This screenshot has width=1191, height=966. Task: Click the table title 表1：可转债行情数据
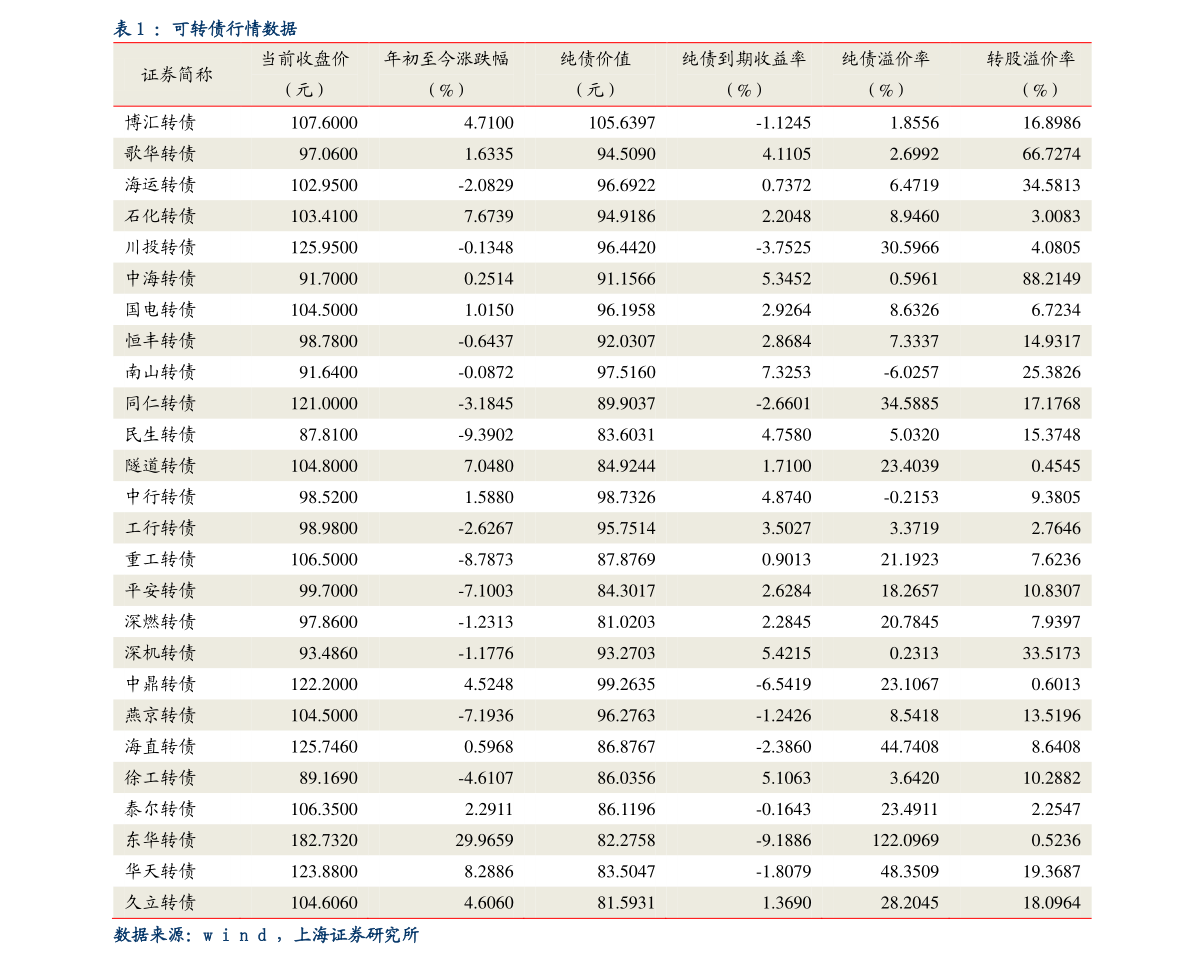204,29
